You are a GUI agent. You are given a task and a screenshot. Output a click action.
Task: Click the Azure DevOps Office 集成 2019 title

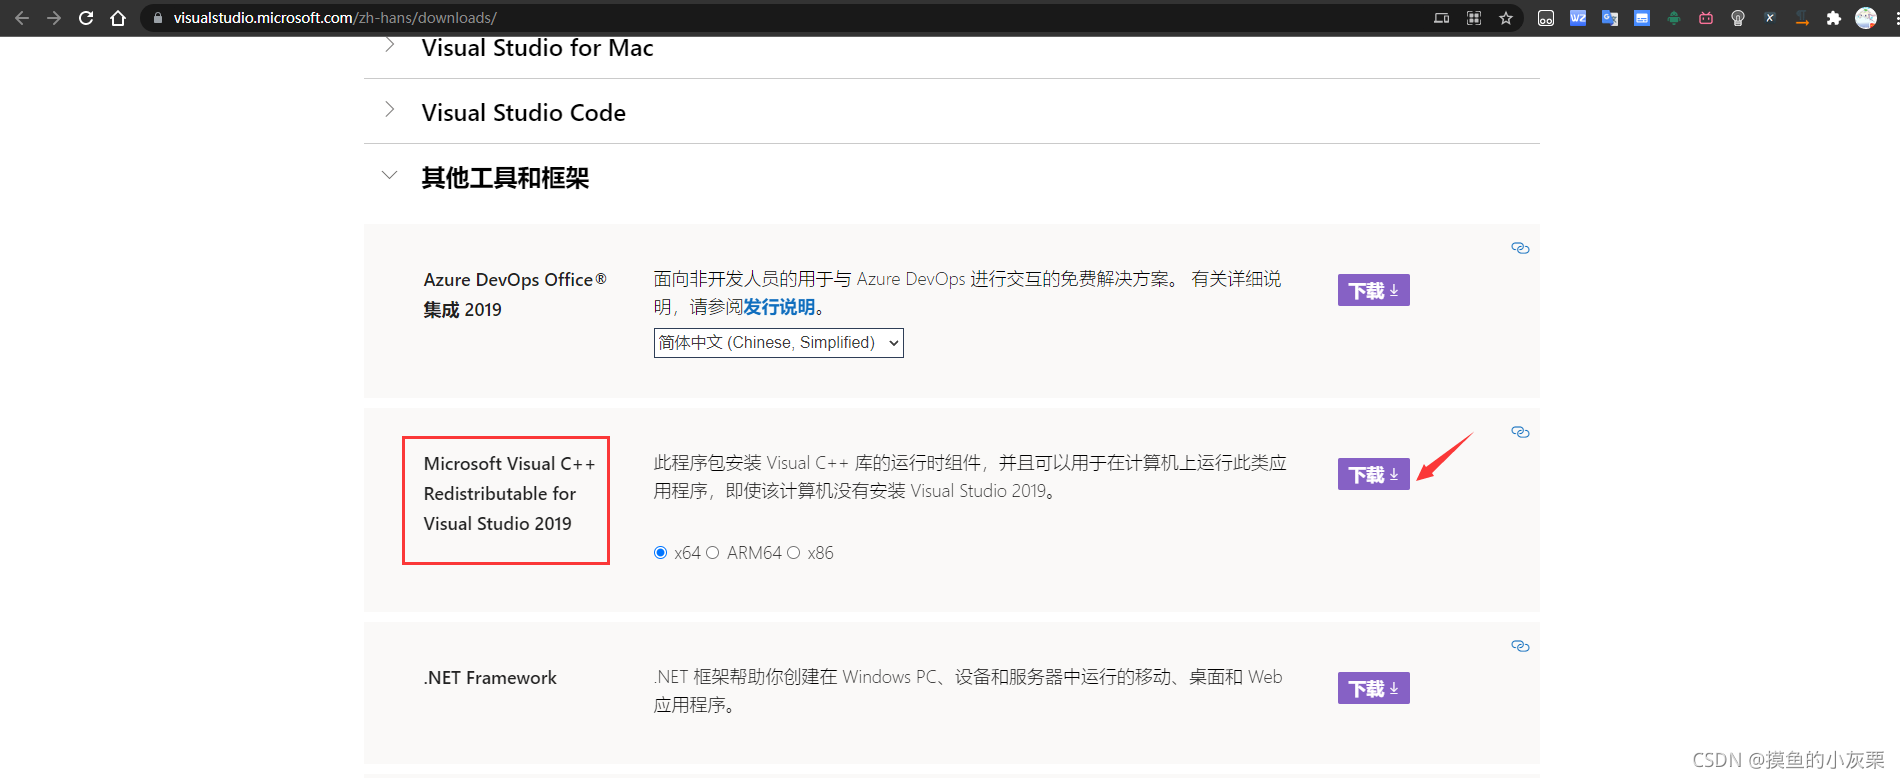click(x=515, y=294)
